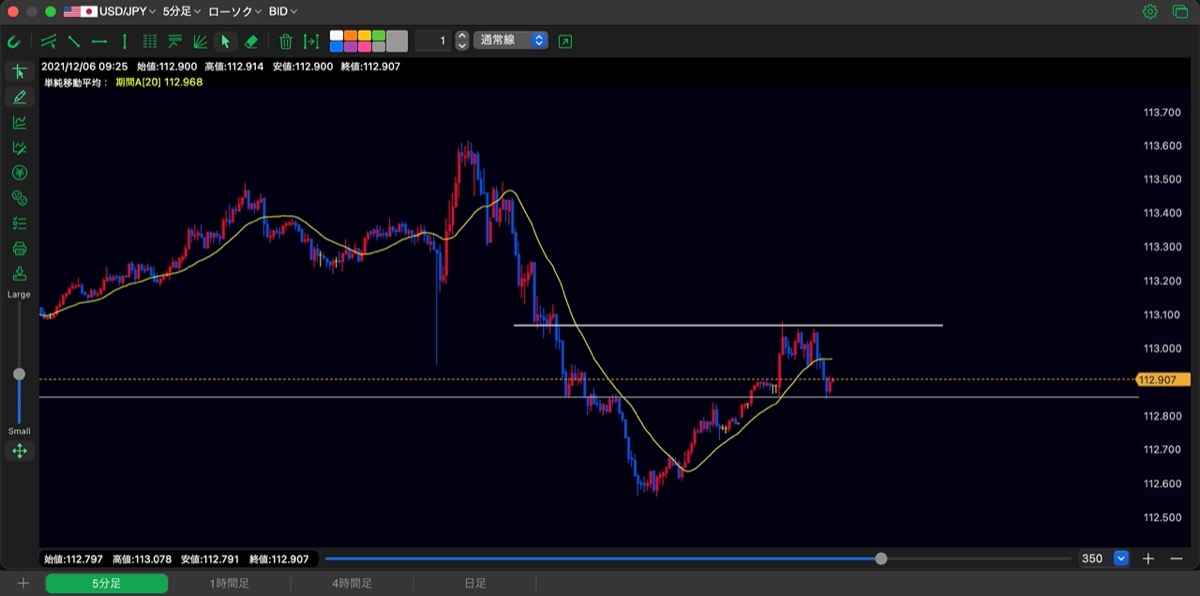
Task: Open the ローソク chart type dropdown
Action: click(234, 12)
